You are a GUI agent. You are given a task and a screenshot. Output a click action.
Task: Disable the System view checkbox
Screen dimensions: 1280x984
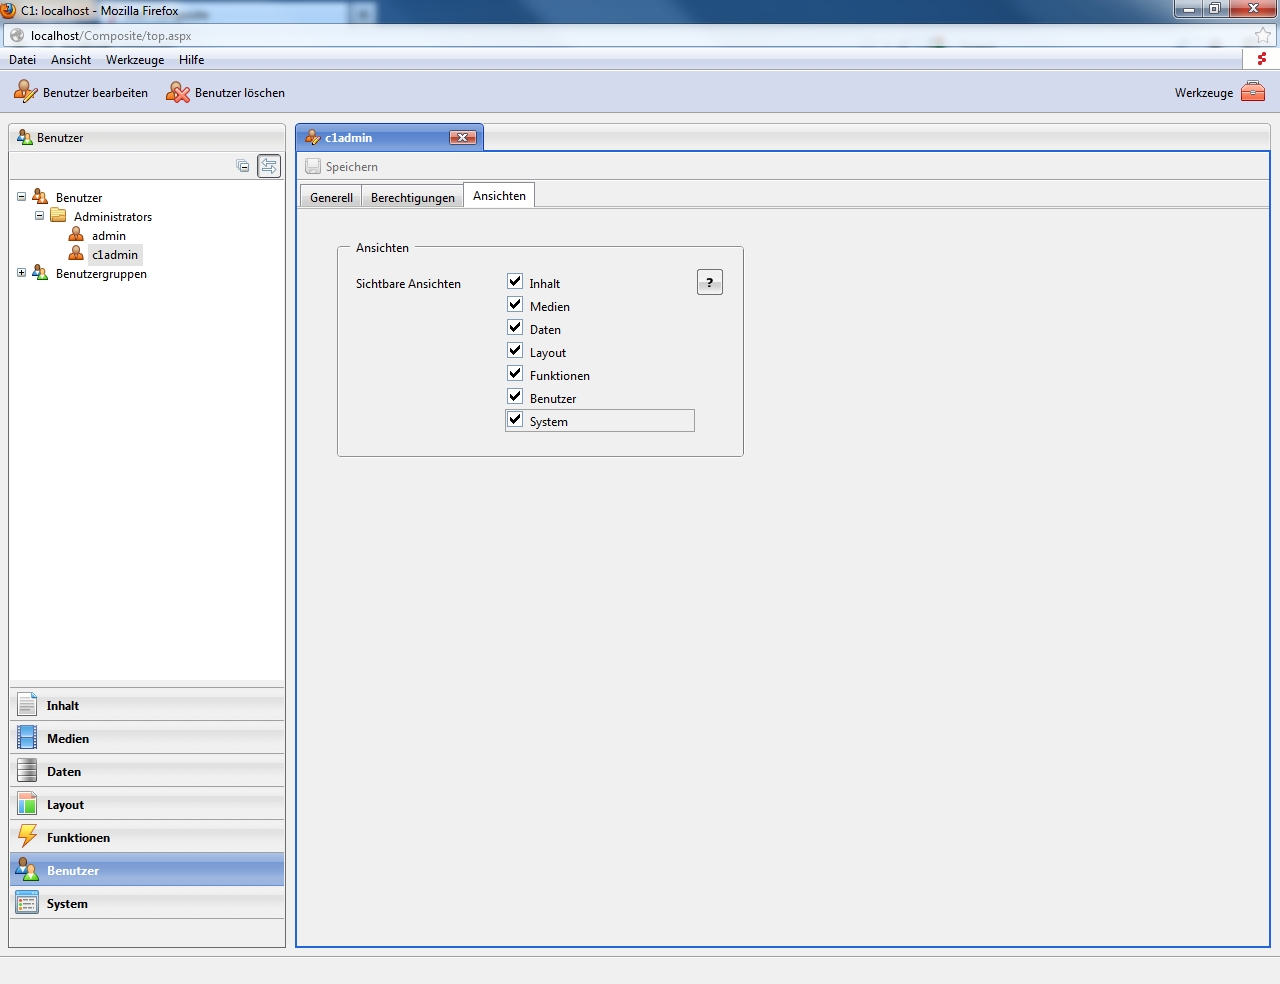click(x=515, y=420)
